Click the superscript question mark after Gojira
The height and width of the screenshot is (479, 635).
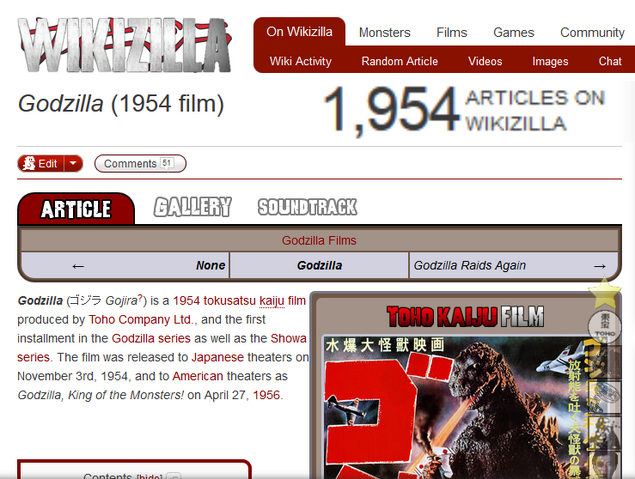pos(140,298)
